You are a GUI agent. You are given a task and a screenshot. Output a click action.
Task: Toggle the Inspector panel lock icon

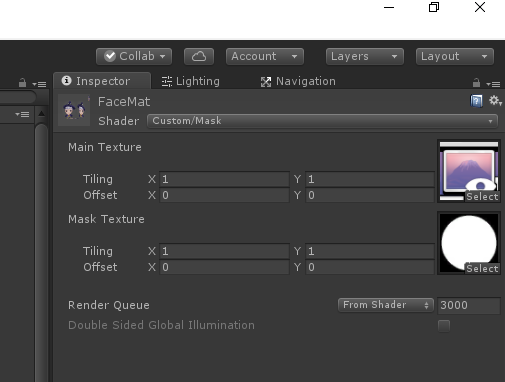(x=476, y=83)
